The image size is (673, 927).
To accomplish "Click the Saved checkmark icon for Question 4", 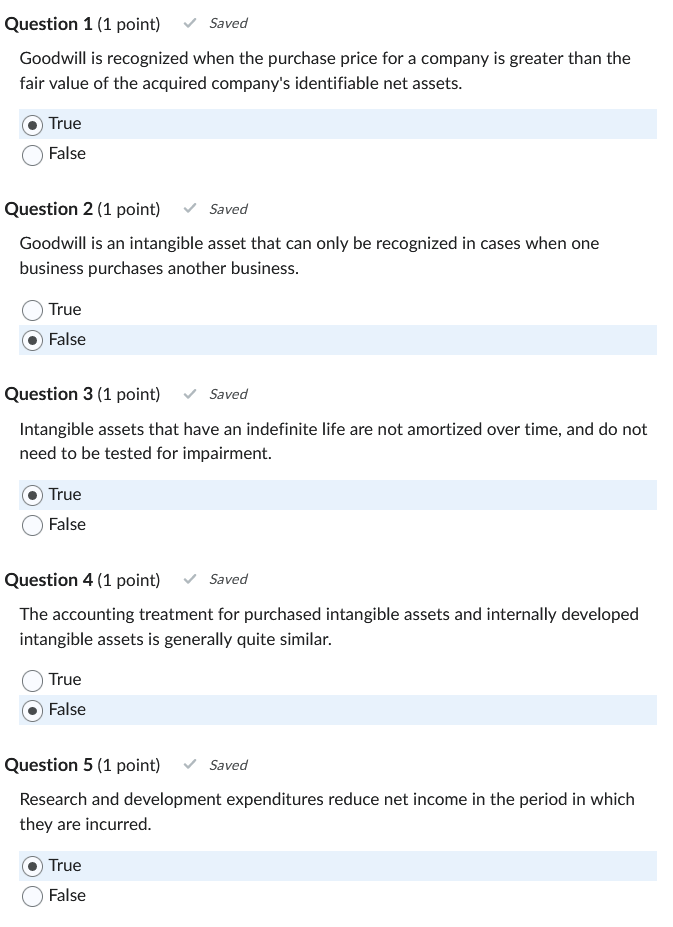I will (190, 578).
